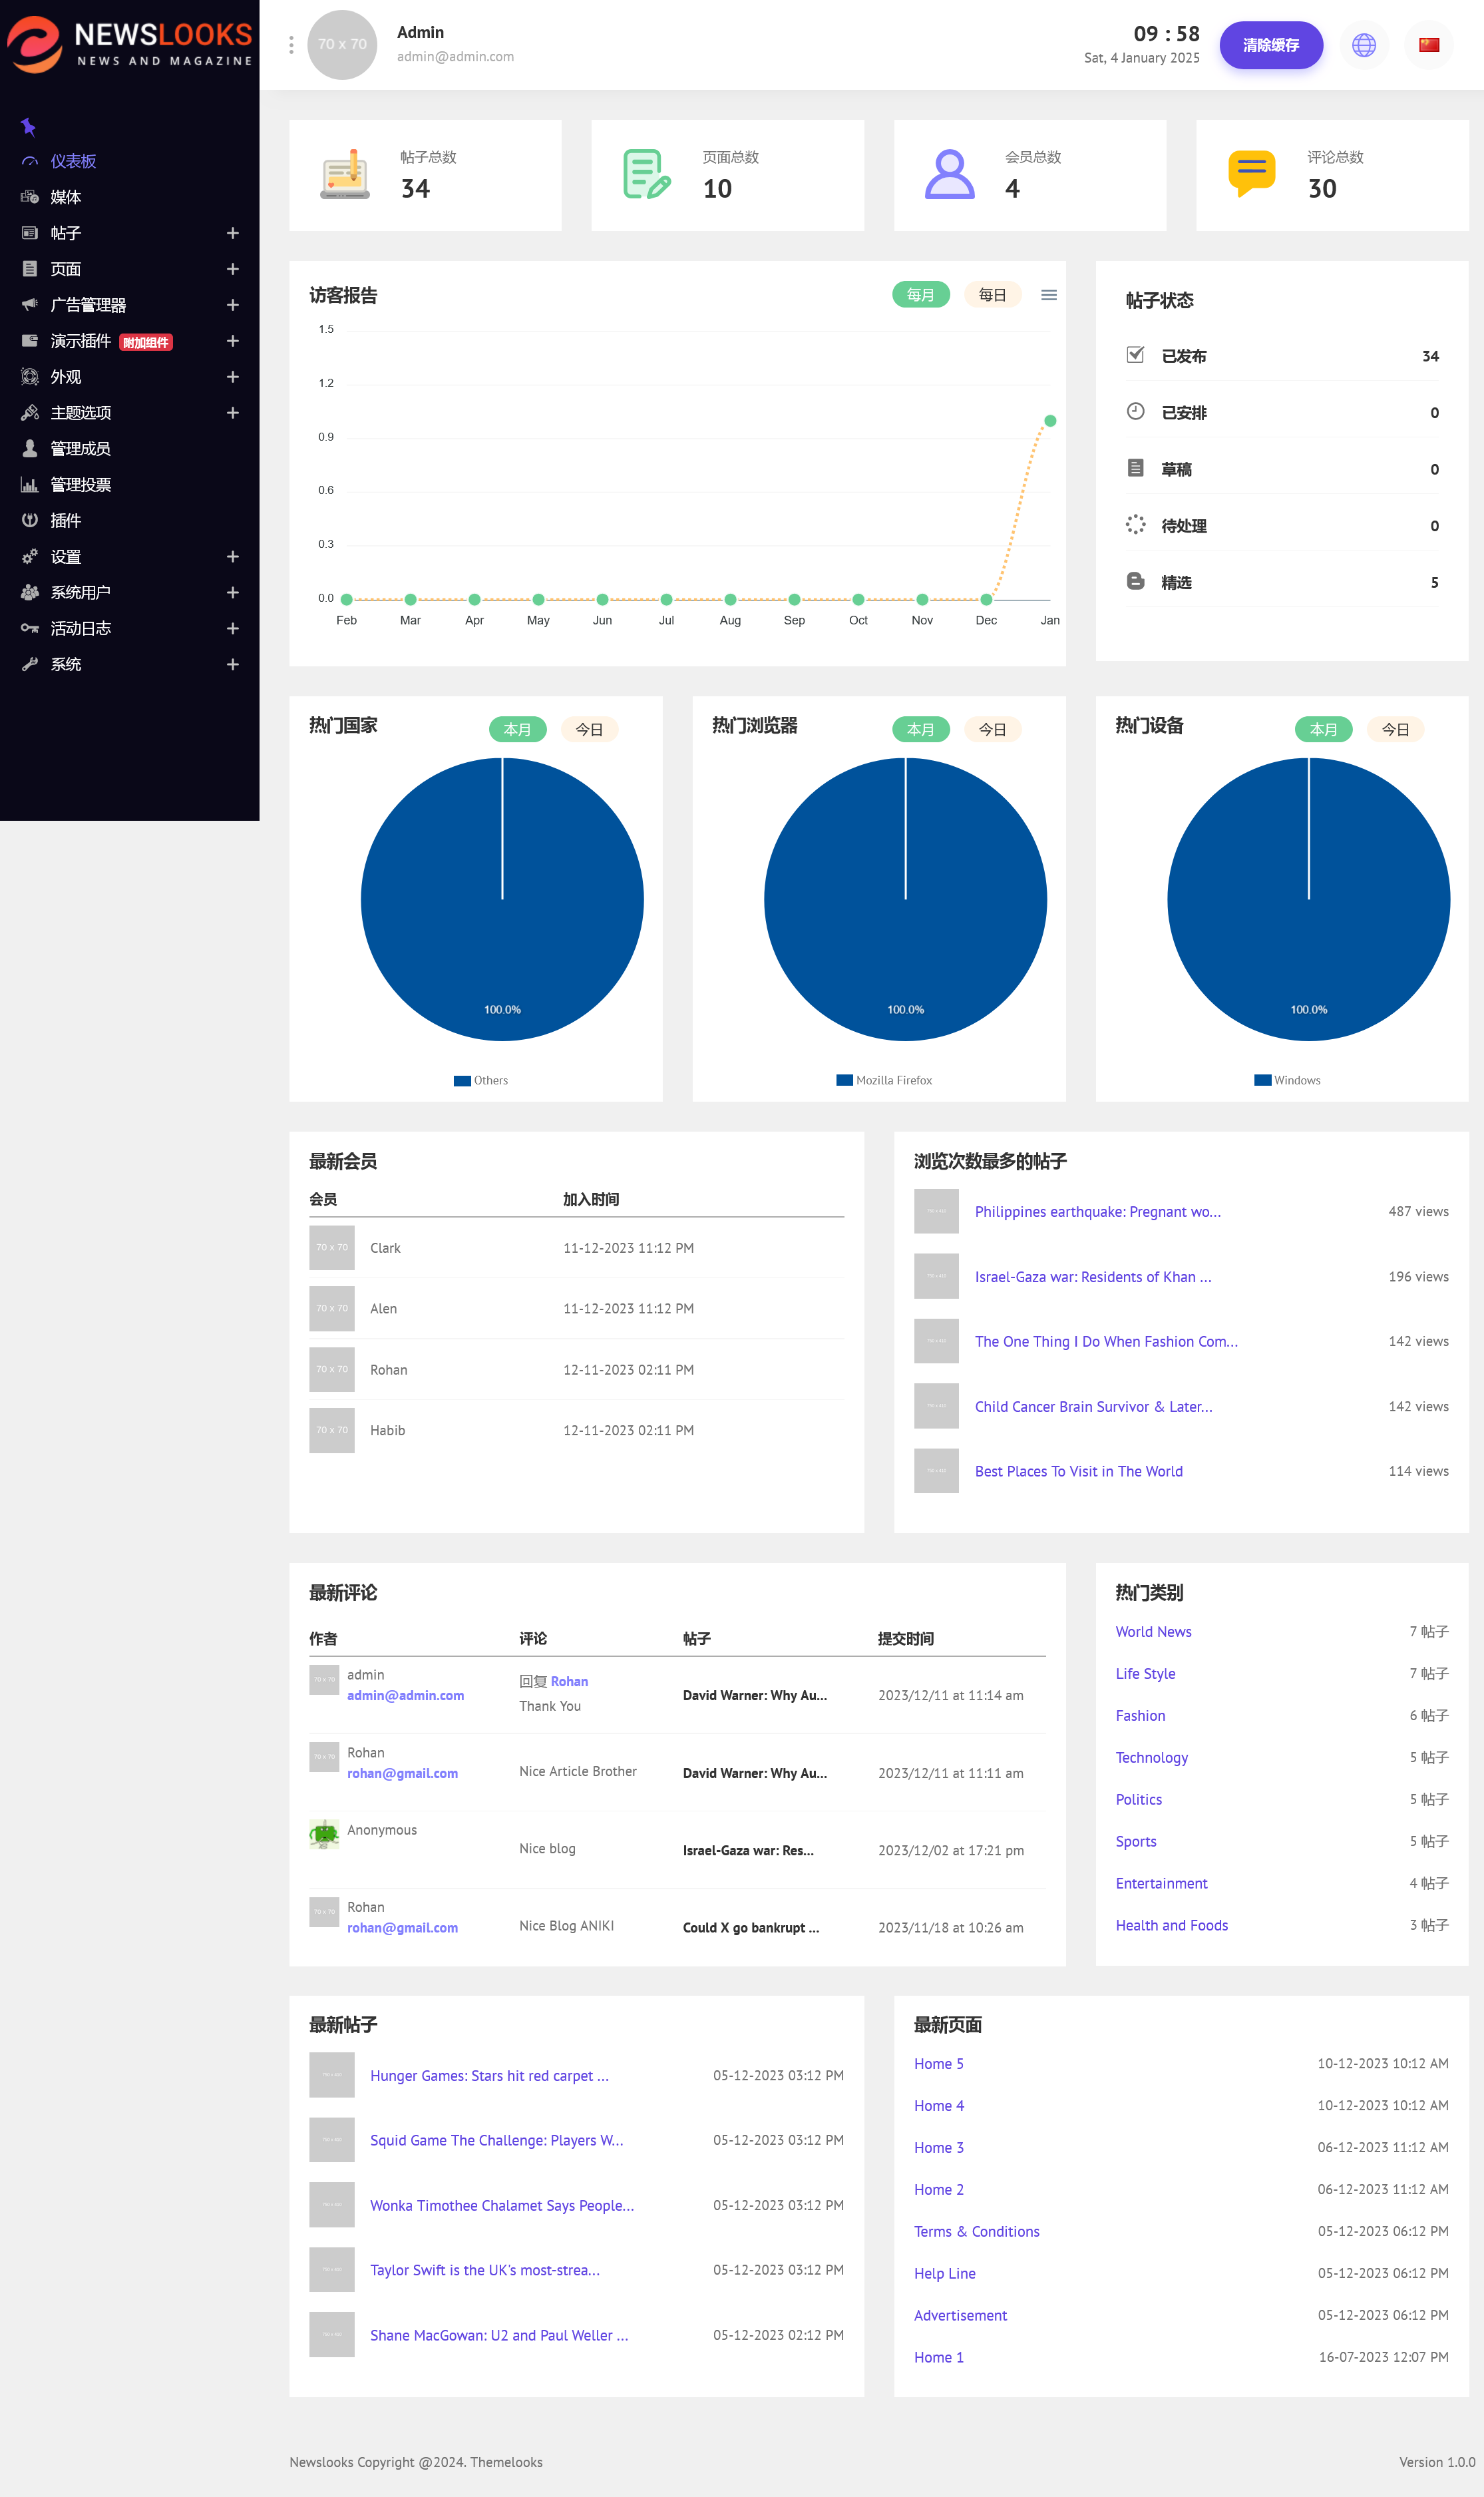1484x2497 pixels.
Task: Open the World News category link
Action: 1153,1631
